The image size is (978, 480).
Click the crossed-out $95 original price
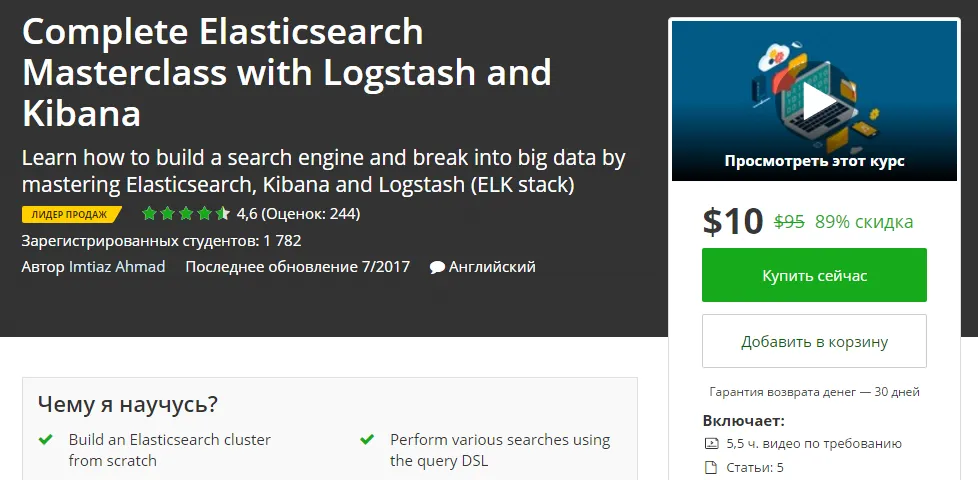[x=790, y=222]
